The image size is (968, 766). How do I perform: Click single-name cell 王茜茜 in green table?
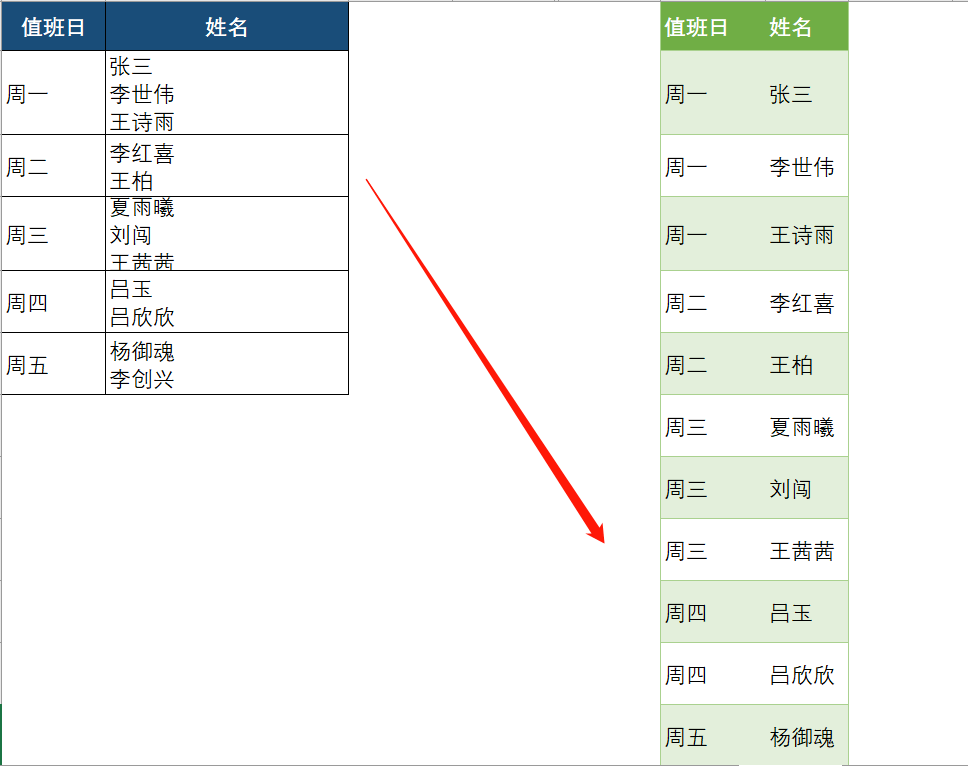(806, 550)
